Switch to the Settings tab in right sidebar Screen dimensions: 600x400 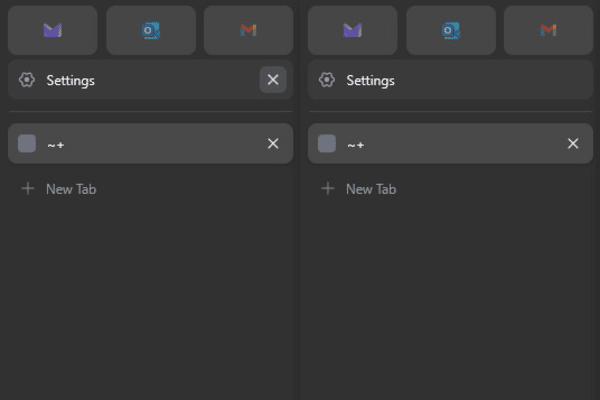point(450,80)
